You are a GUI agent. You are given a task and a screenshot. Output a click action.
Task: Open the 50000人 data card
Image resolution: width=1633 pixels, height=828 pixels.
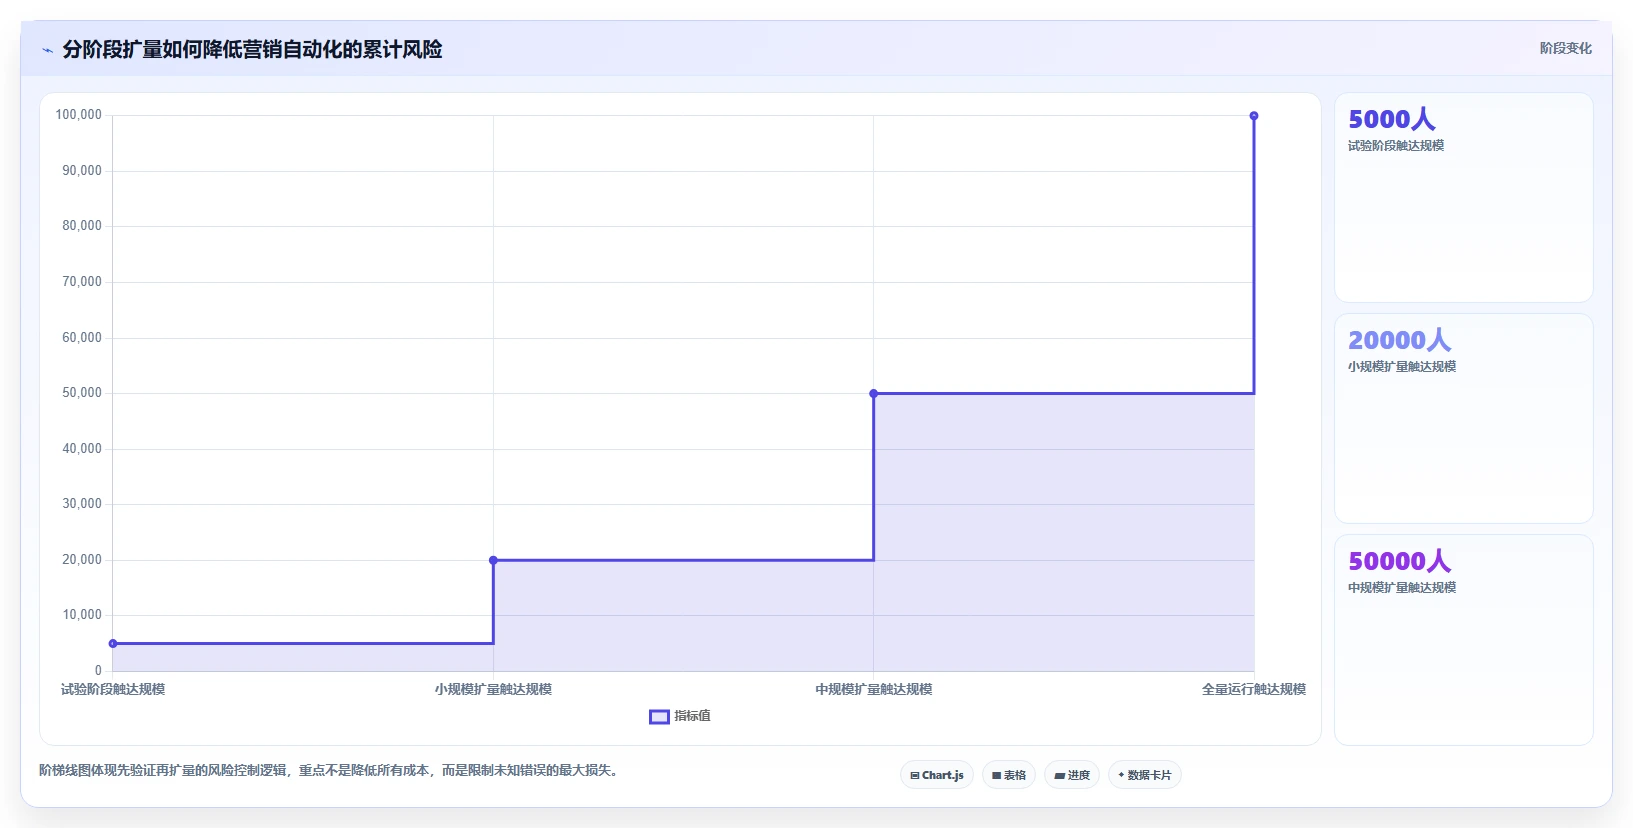point(1464,640)
